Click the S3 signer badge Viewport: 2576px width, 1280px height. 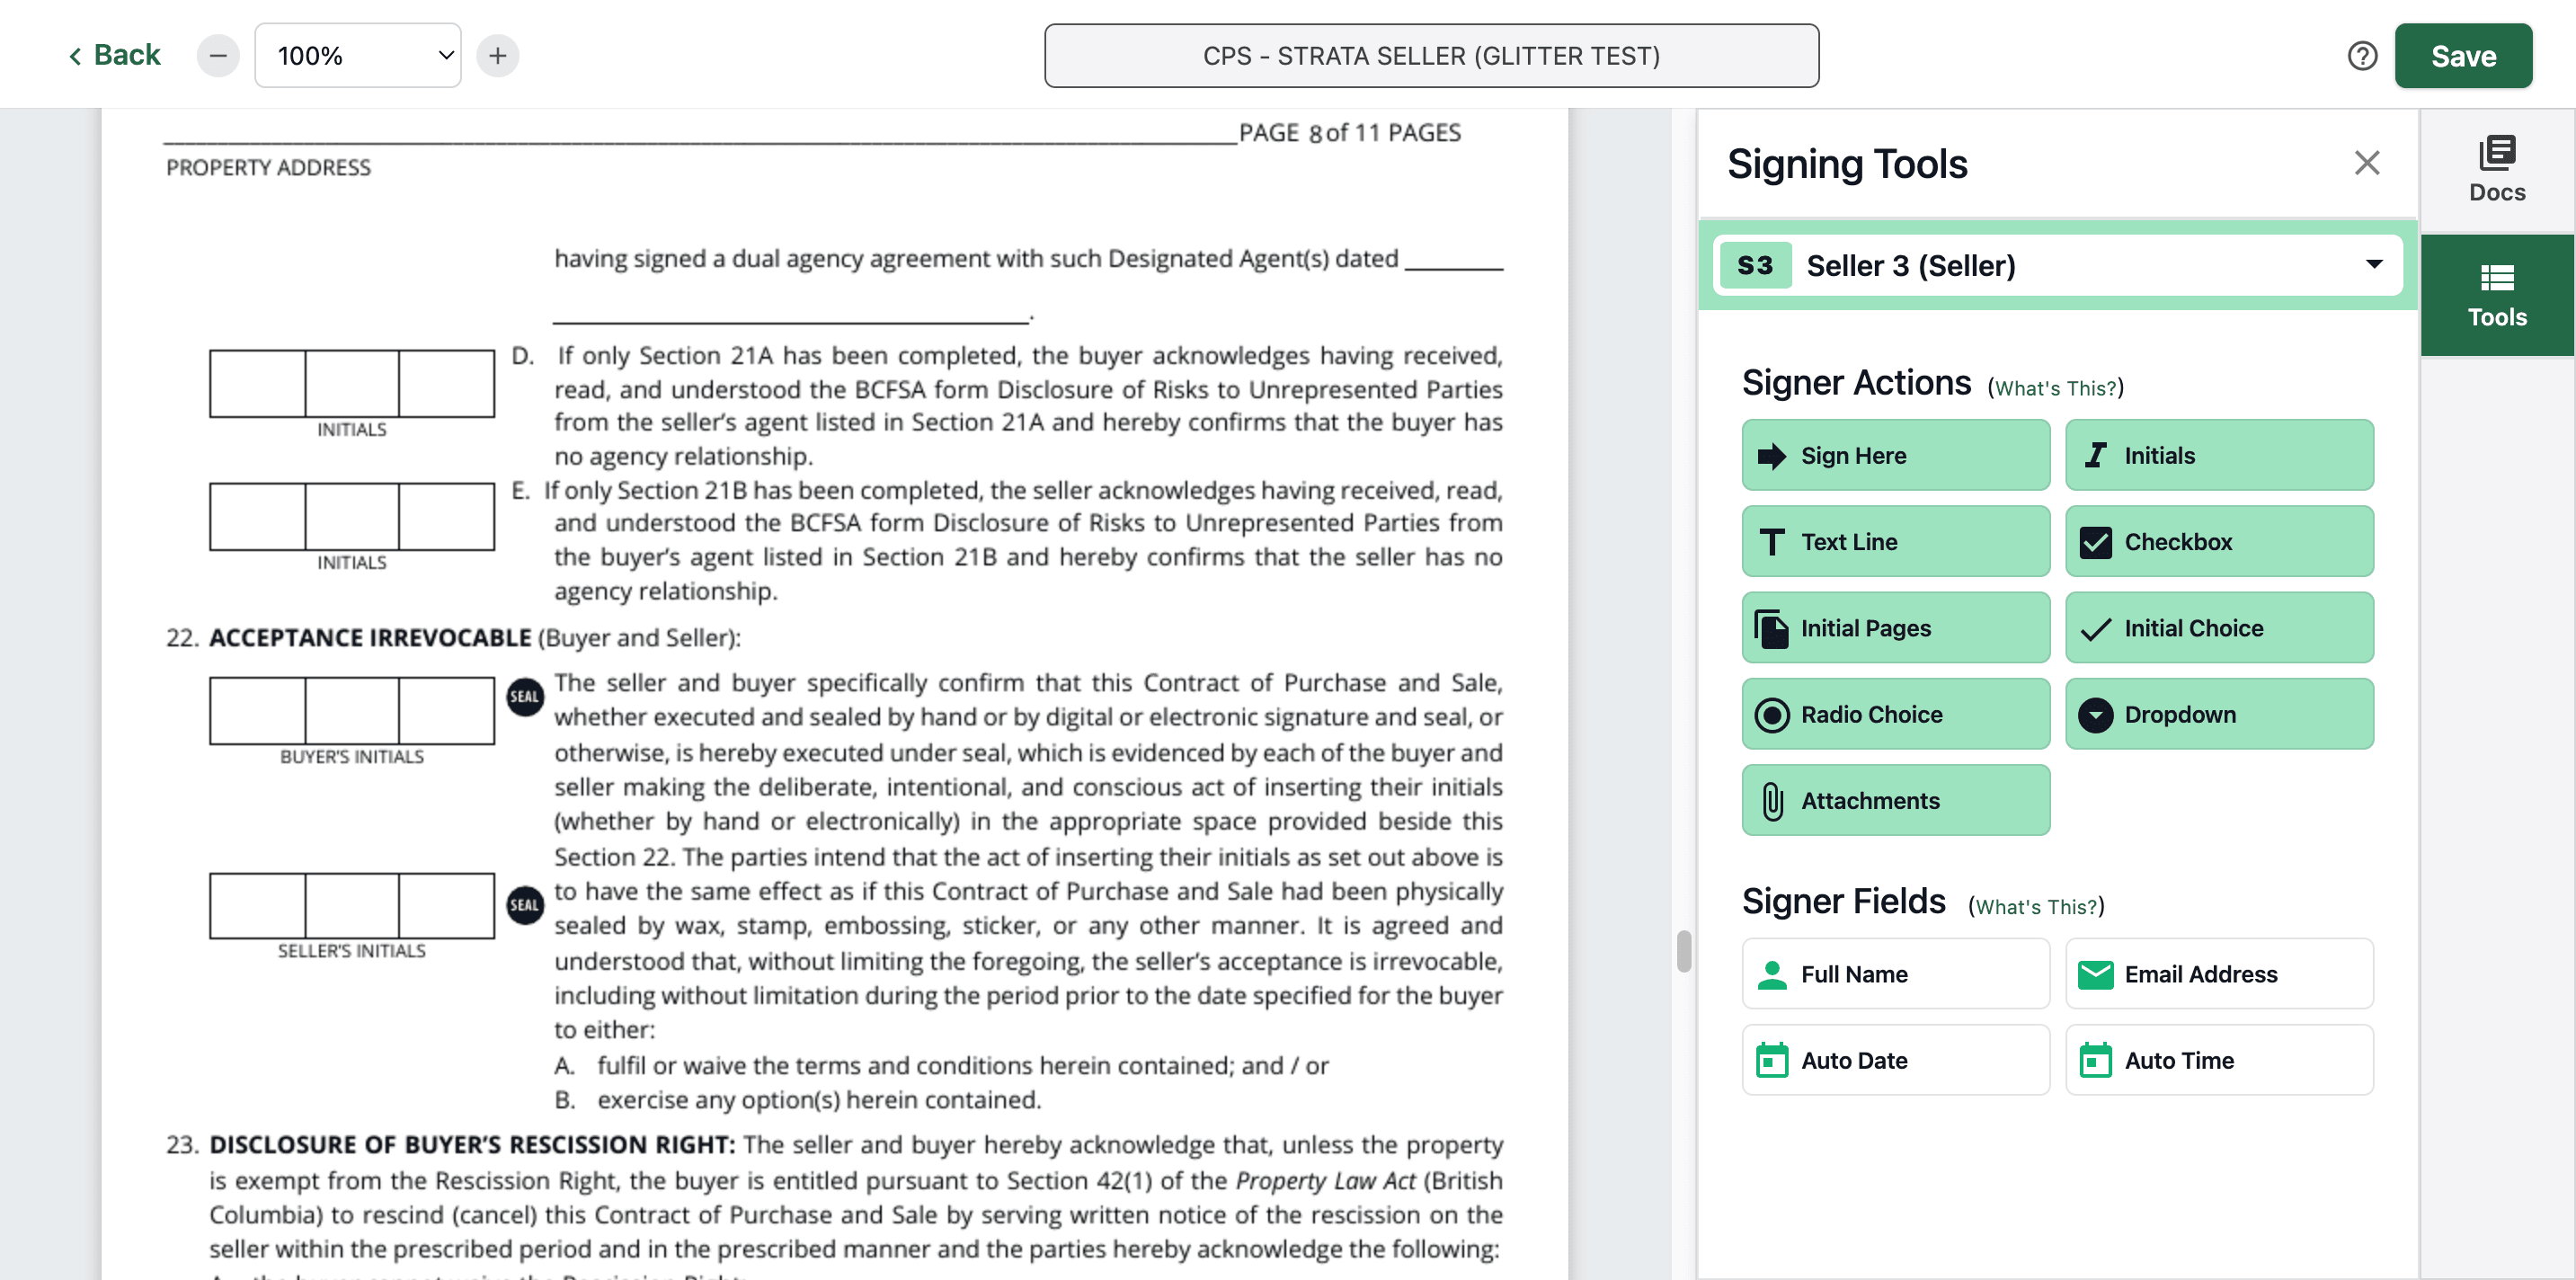[1755, 265]
